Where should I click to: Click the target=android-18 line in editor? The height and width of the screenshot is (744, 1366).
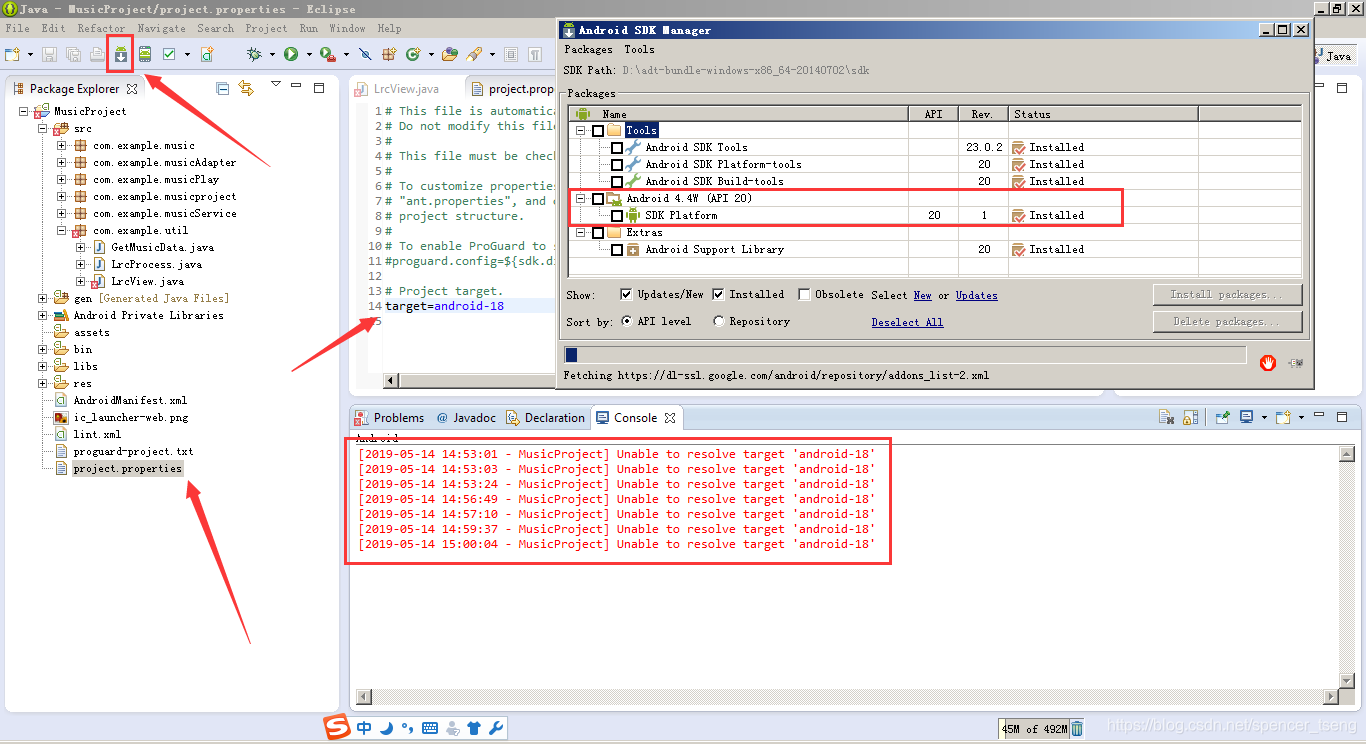coord(444,306)
